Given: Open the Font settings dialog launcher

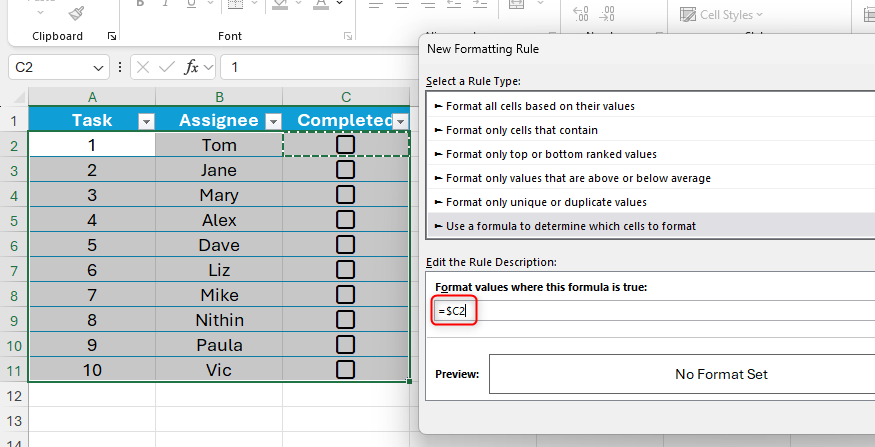Looking at the screenshot, I should (x=347, y=36).
